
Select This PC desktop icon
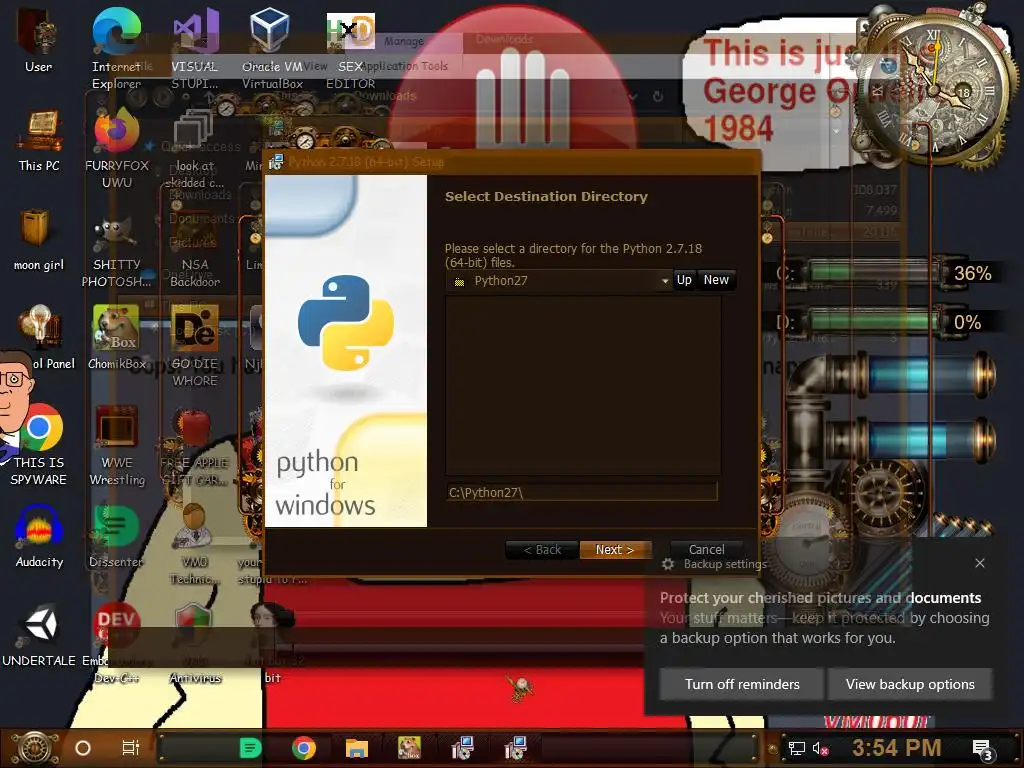(39, 140)
